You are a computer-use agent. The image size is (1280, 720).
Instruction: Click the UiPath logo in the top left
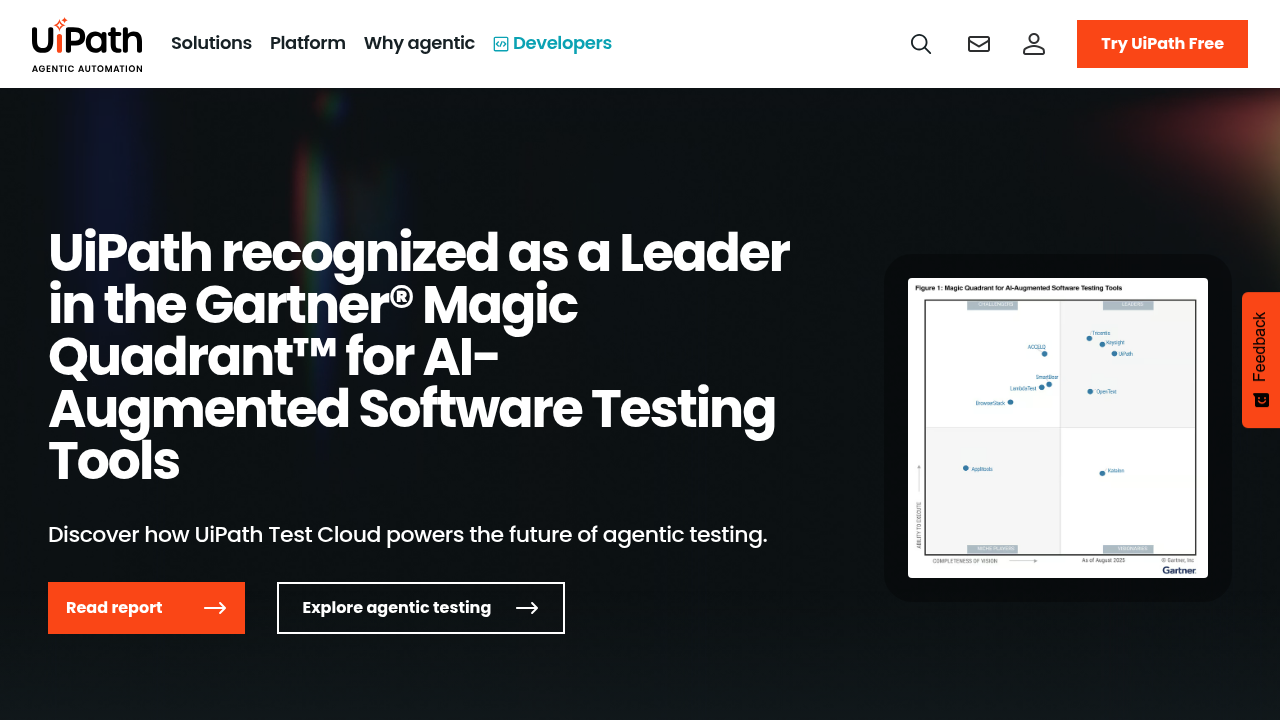point(87,36)
